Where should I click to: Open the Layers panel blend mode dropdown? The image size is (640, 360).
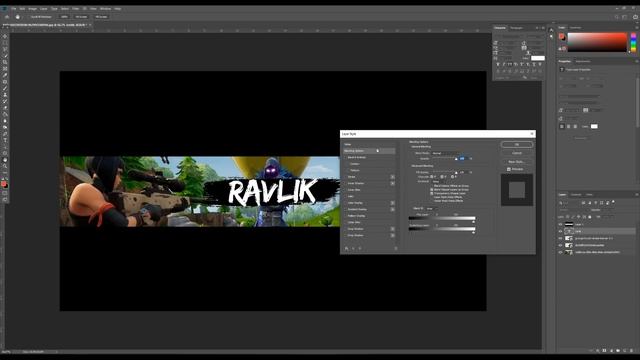573,210
